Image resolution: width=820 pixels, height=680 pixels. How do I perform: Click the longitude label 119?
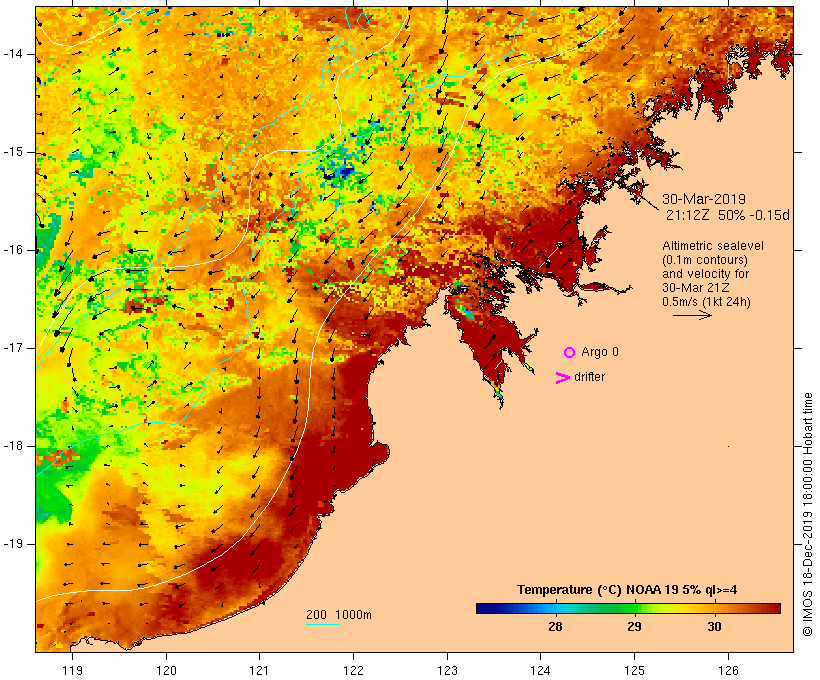[x=72, y=670]
